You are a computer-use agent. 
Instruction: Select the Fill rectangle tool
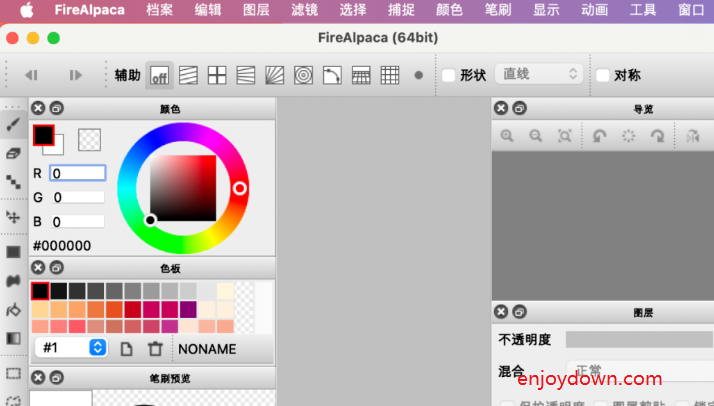[x=13, y=252]
